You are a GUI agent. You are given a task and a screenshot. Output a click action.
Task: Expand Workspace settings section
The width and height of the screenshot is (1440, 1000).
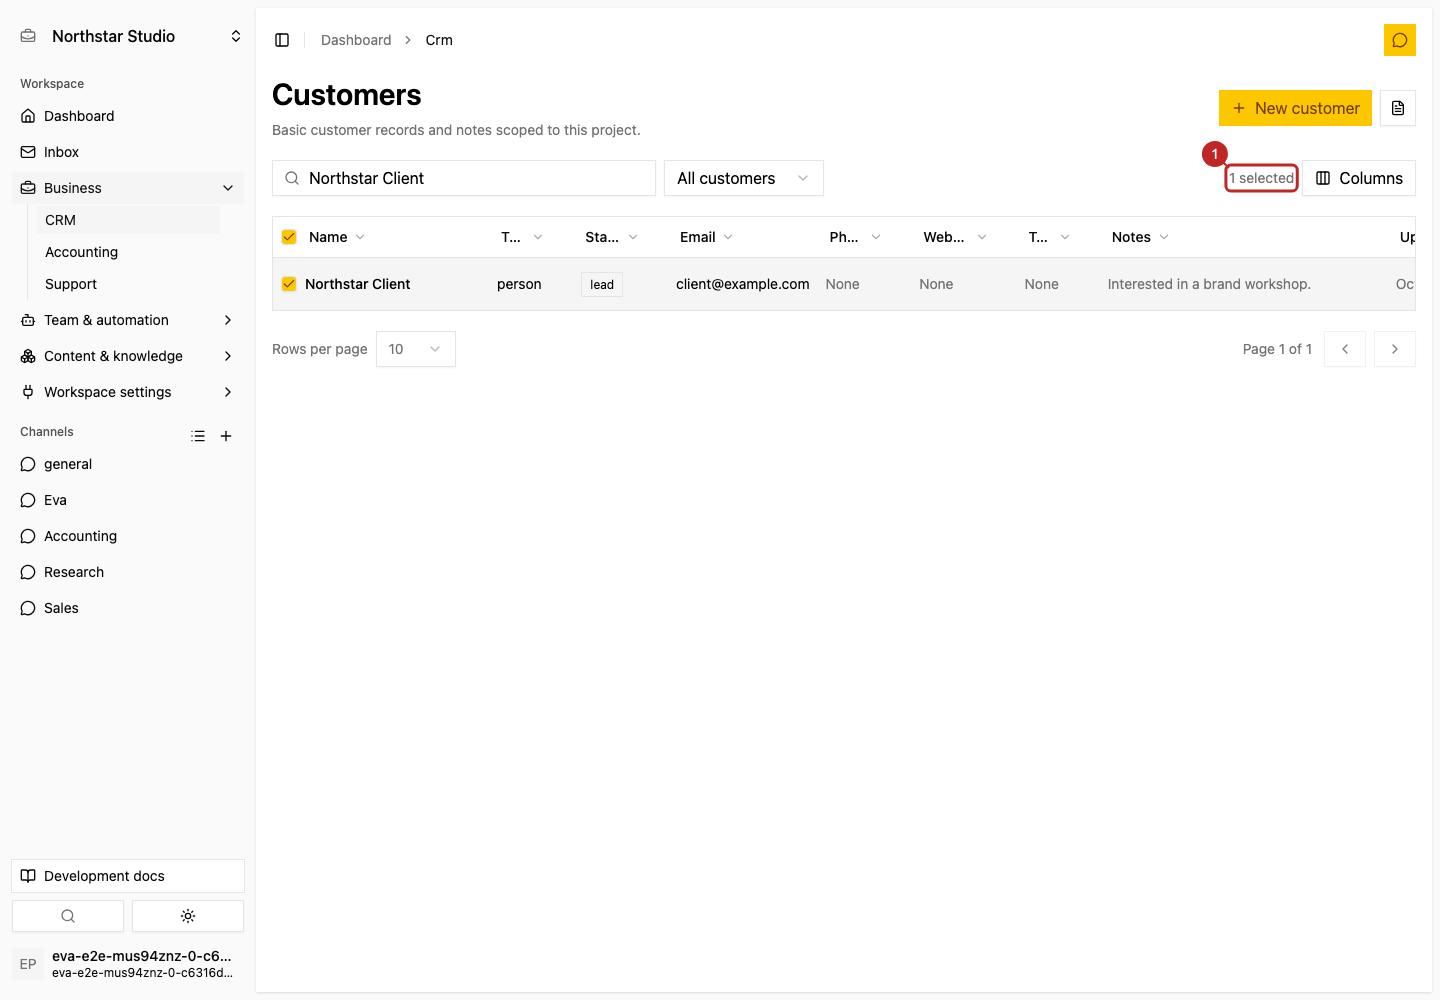[128, 392]
